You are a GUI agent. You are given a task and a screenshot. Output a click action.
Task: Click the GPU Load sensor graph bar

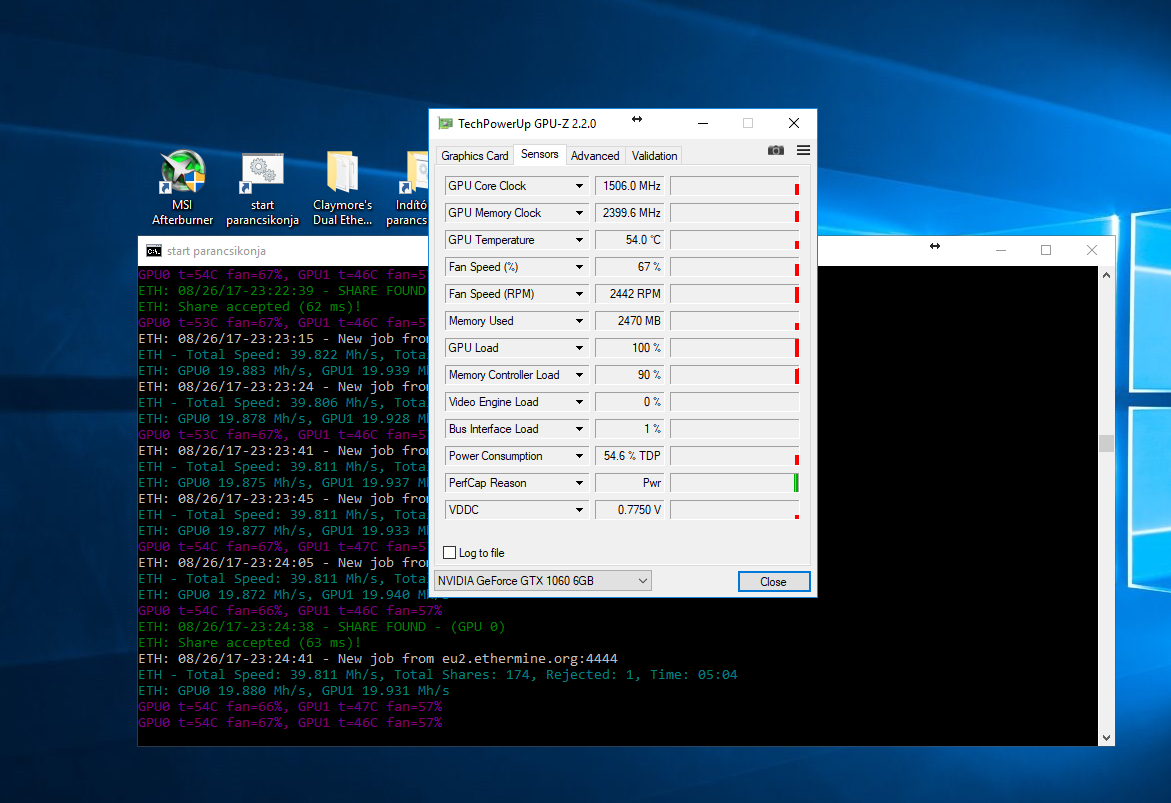(x=734, y=348)
